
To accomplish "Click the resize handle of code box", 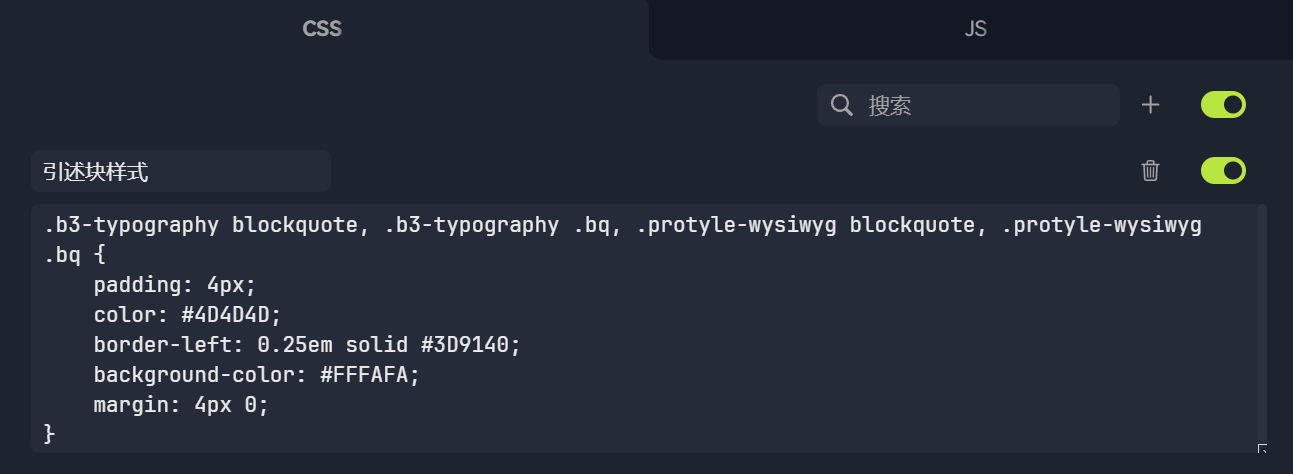I will (1262, 448).
